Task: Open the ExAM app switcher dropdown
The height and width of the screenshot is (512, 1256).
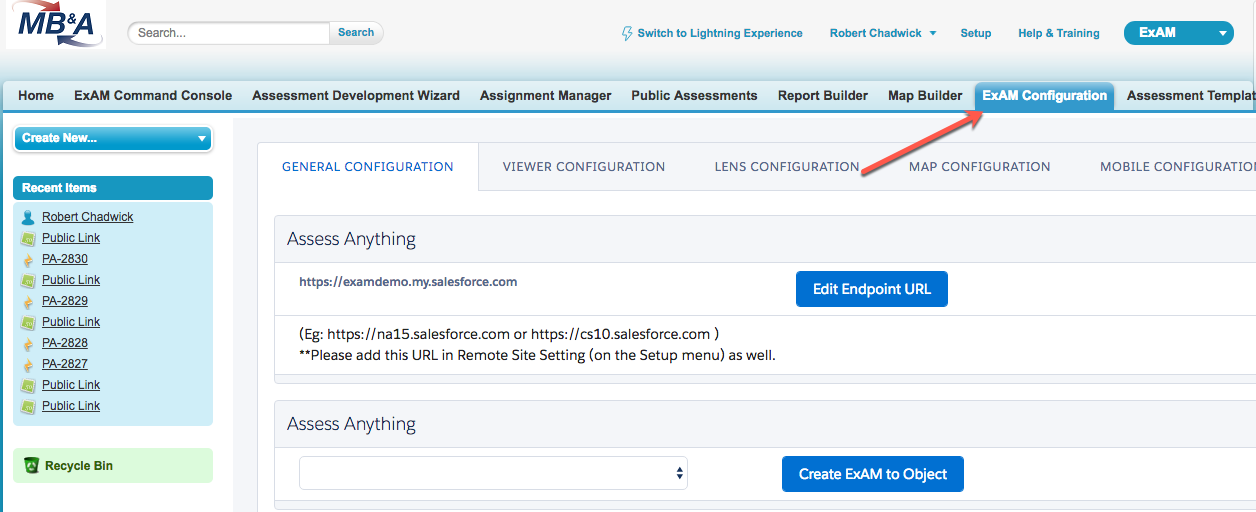Action: [1179, 33]
